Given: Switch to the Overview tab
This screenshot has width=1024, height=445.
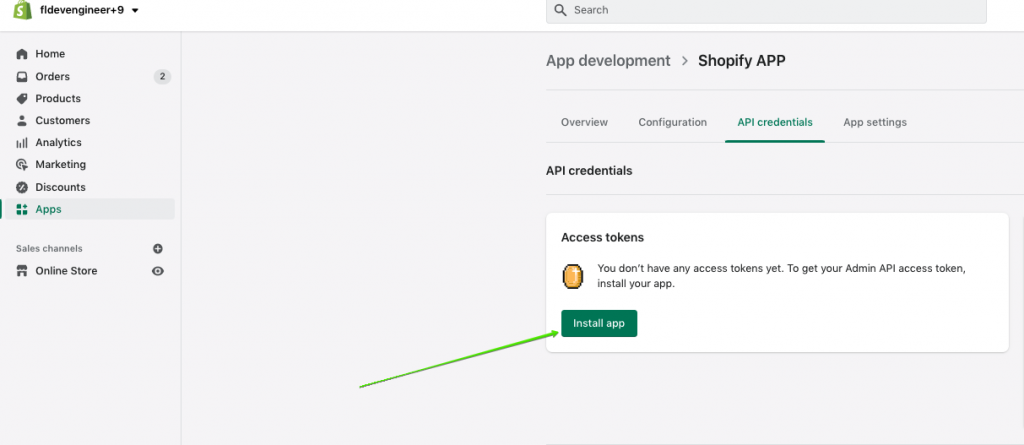Looking at the screenshot, I should (x=584, y=122).
